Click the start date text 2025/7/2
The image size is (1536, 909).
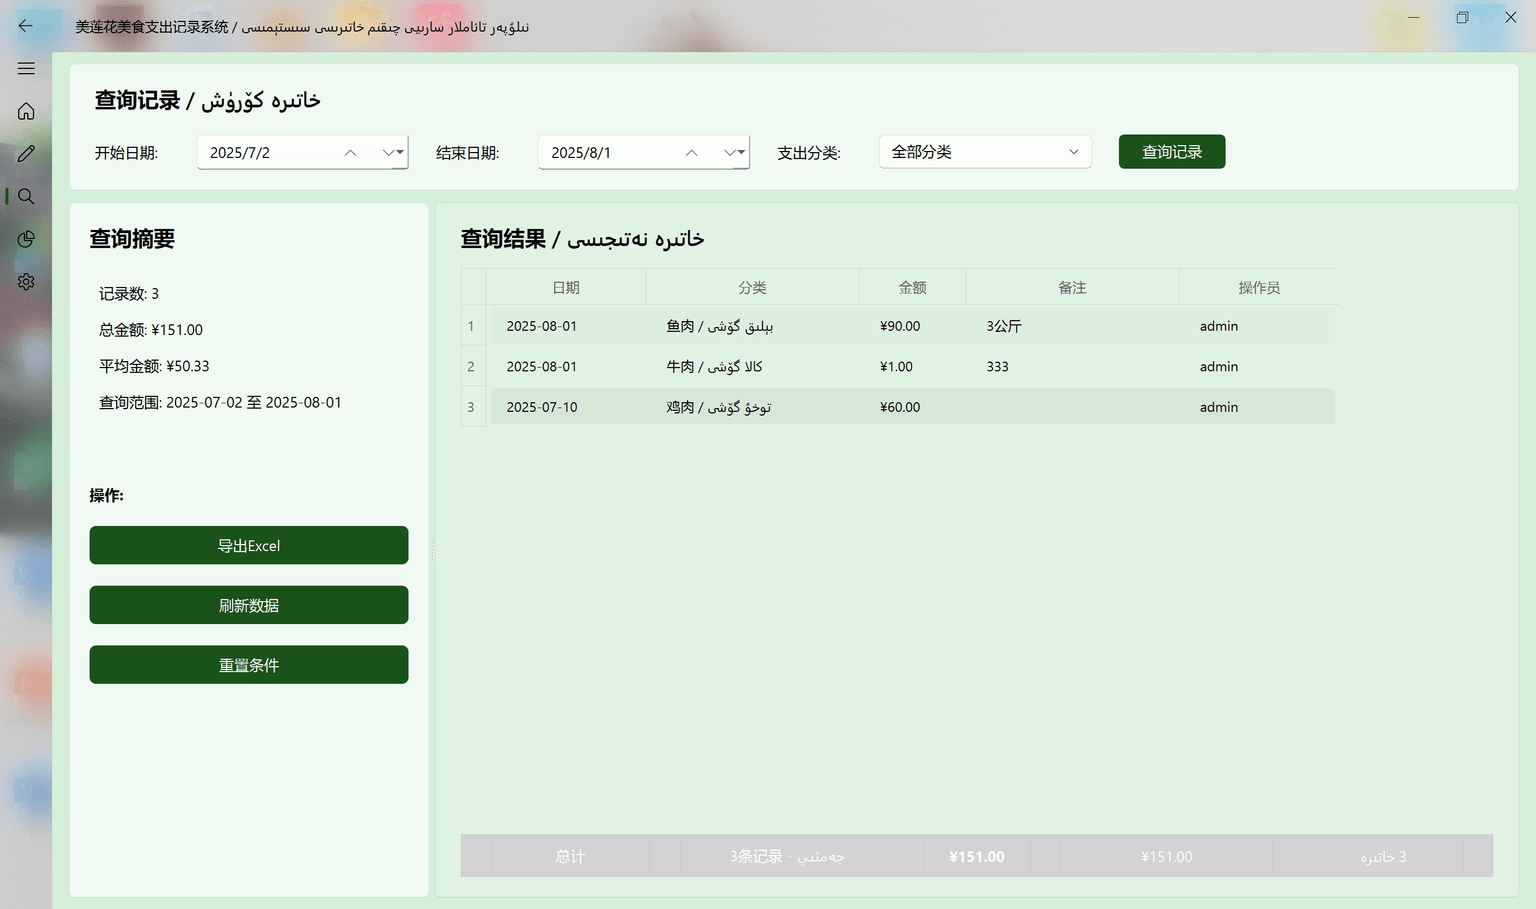[x=240, y=153]
